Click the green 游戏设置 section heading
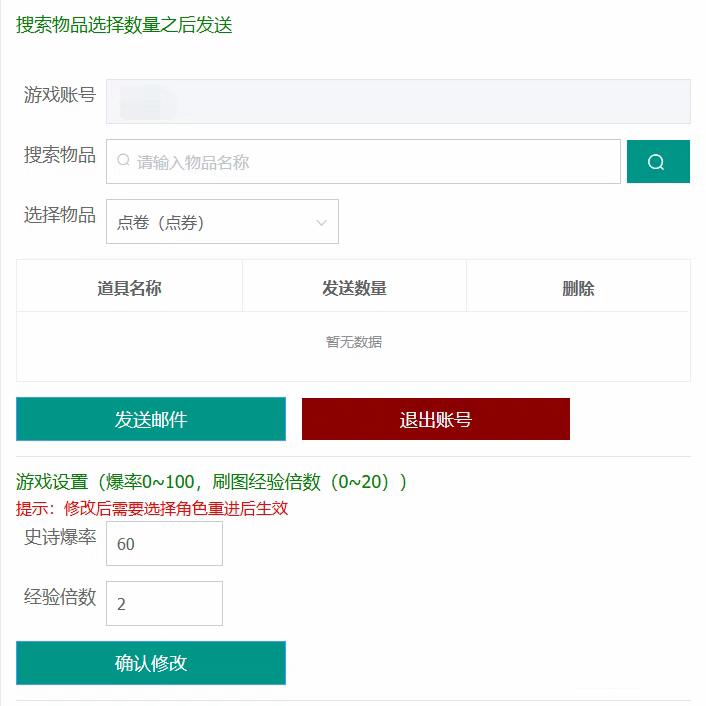Screen dimensions: 706x706 tap(211, 482)
